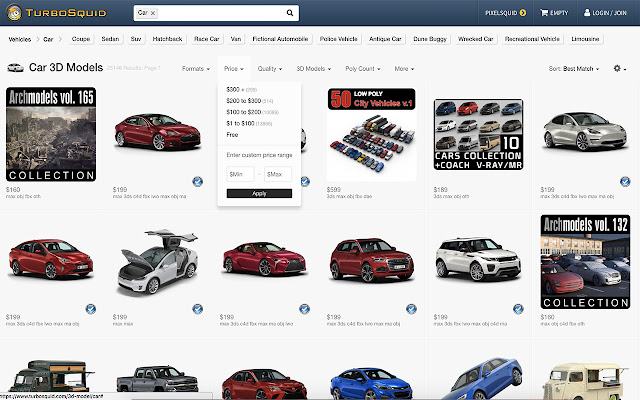Open the empty shopping cart
The image size is (640, 400).
coord(554,13)
